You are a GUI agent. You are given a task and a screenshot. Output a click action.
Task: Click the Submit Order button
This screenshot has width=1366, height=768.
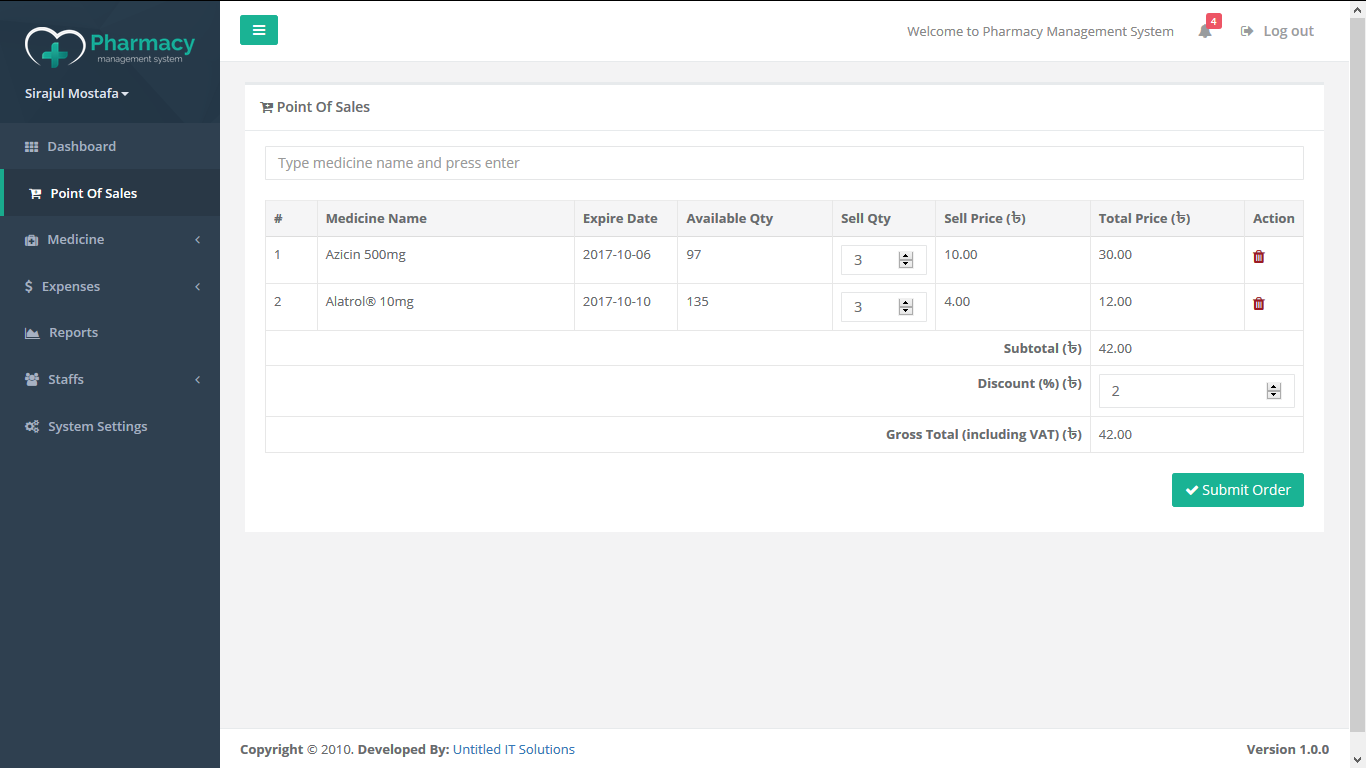point(1238,490)
